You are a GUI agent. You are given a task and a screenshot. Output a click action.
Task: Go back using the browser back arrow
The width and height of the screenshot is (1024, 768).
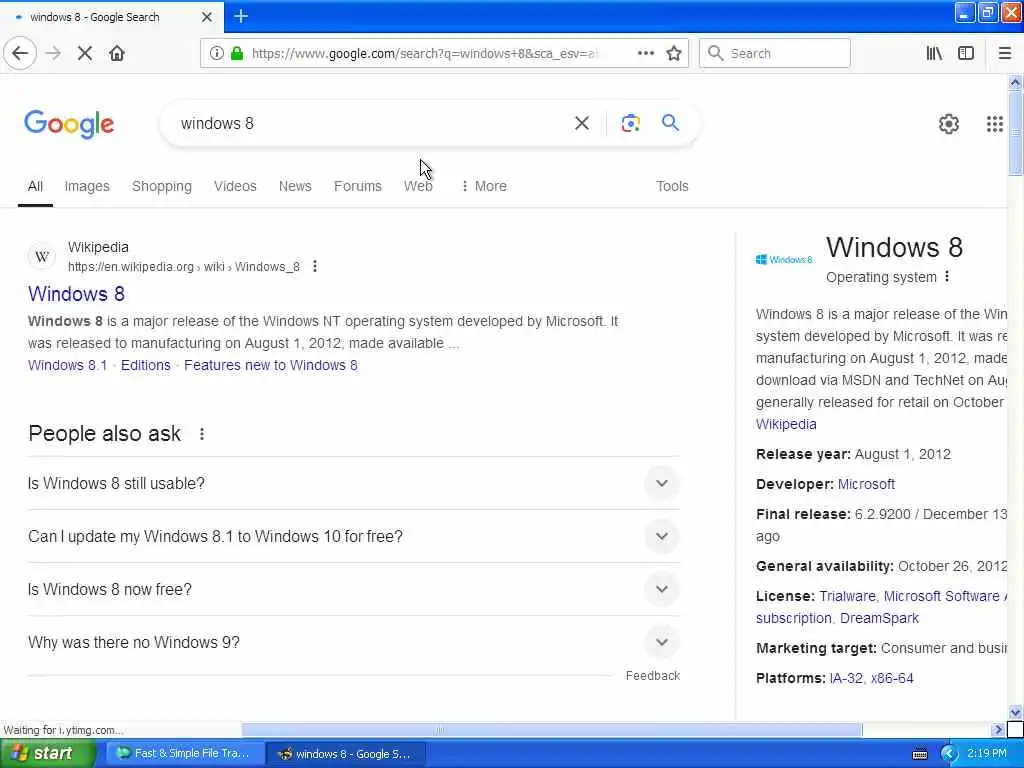(20, 53)
